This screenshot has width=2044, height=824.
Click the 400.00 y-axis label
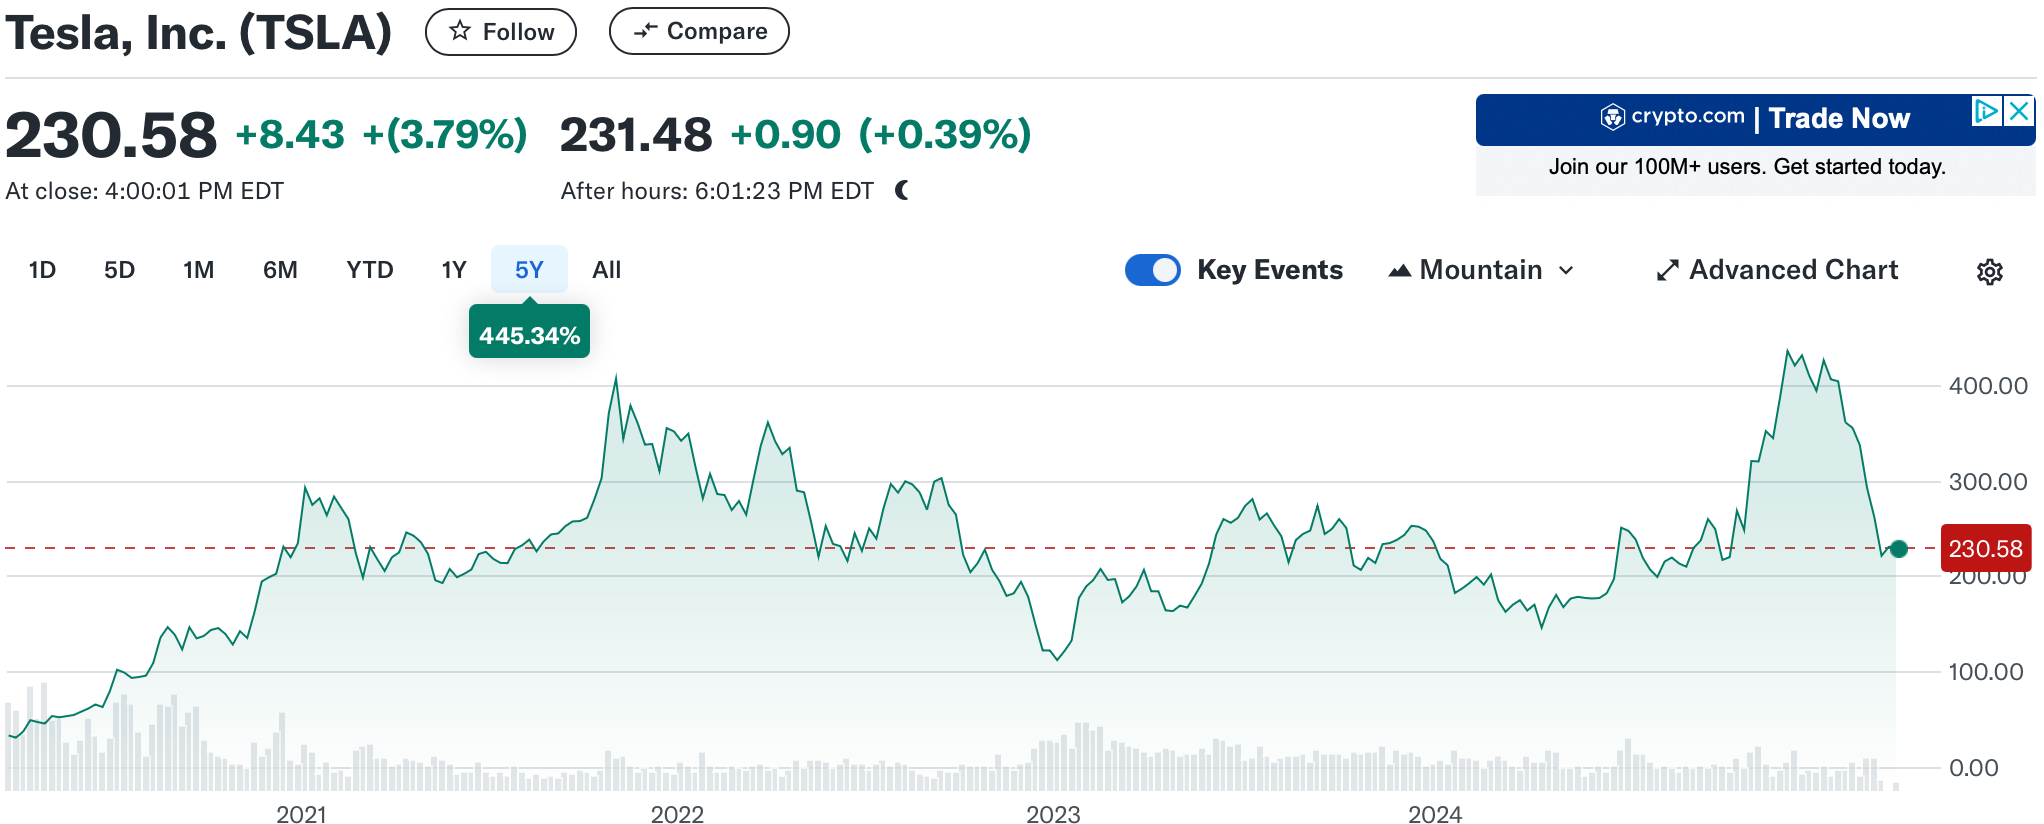[1988, 386]
